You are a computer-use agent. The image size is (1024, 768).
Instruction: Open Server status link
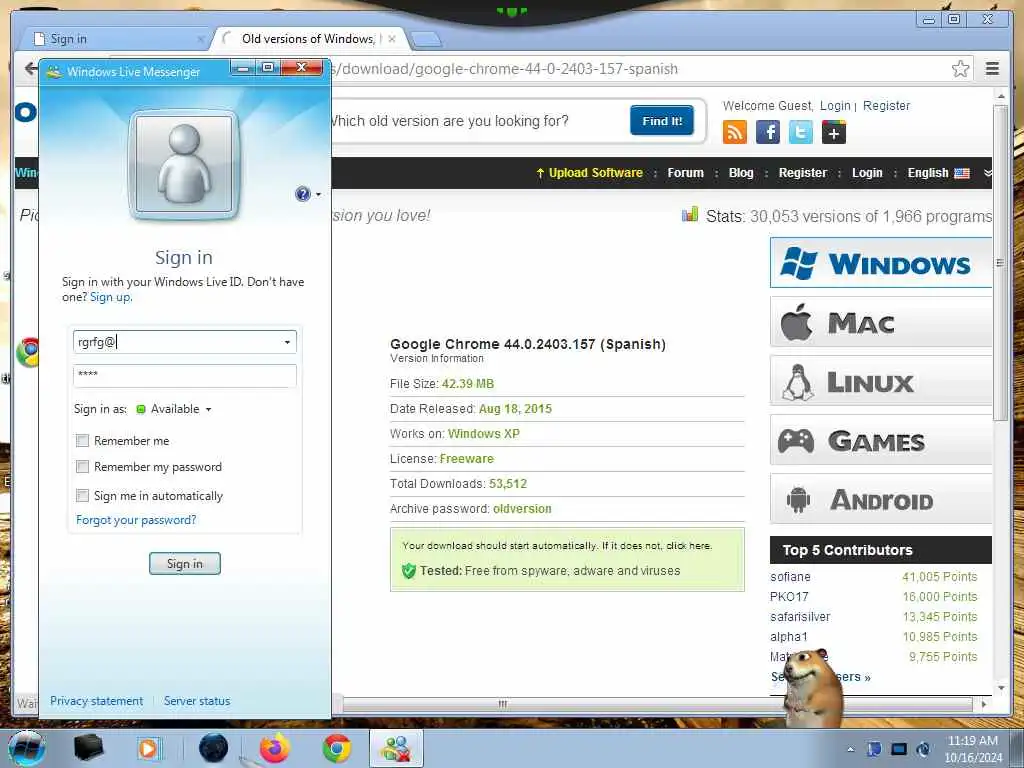[197, 701]
